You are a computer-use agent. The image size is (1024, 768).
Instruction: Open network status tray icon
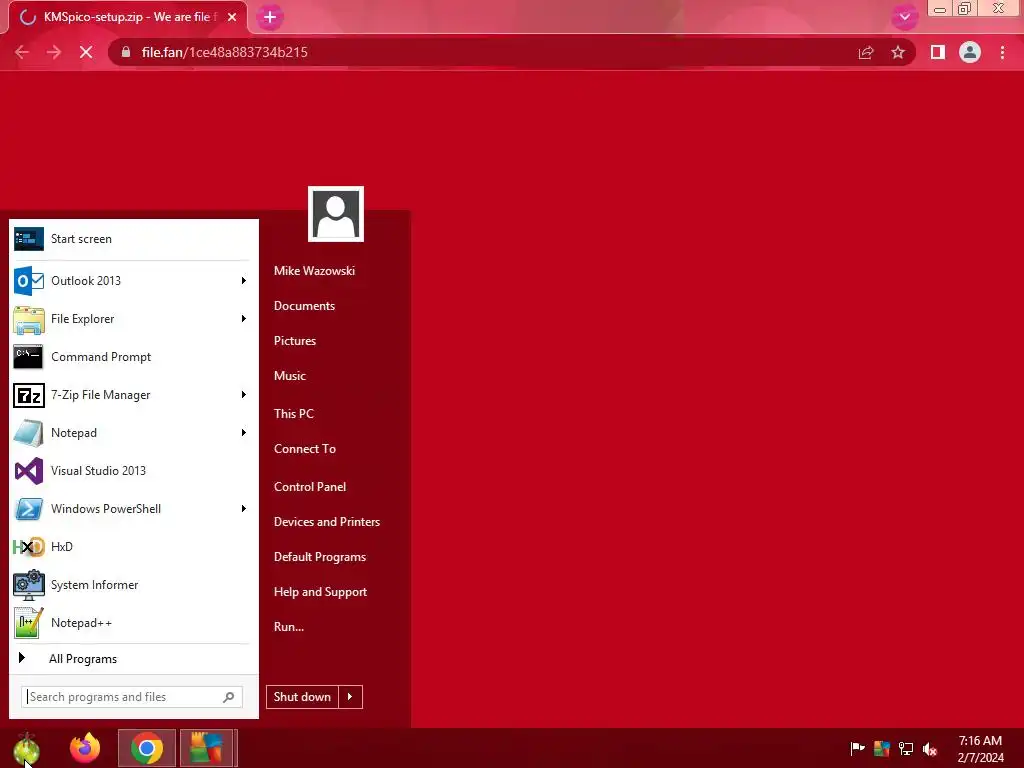(x=906, y=748)
